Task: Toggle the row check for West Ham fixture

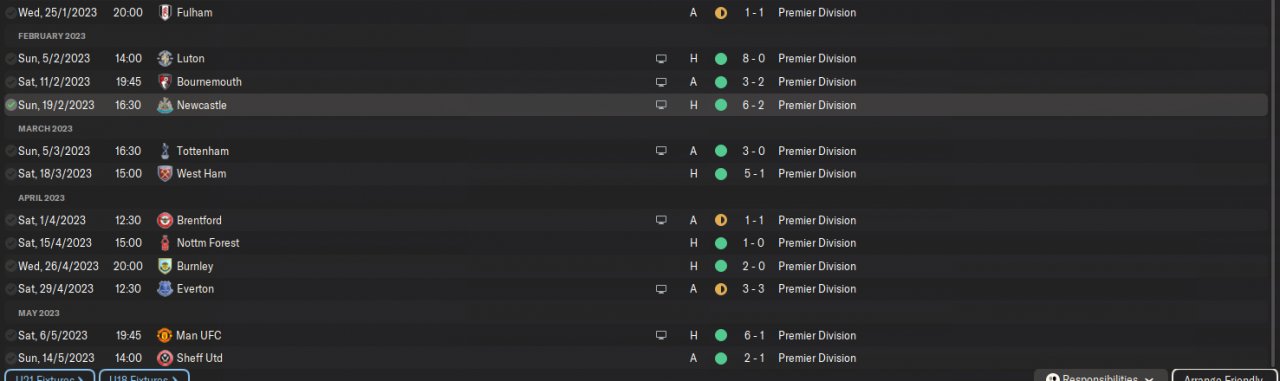Action: coord(11,174)
